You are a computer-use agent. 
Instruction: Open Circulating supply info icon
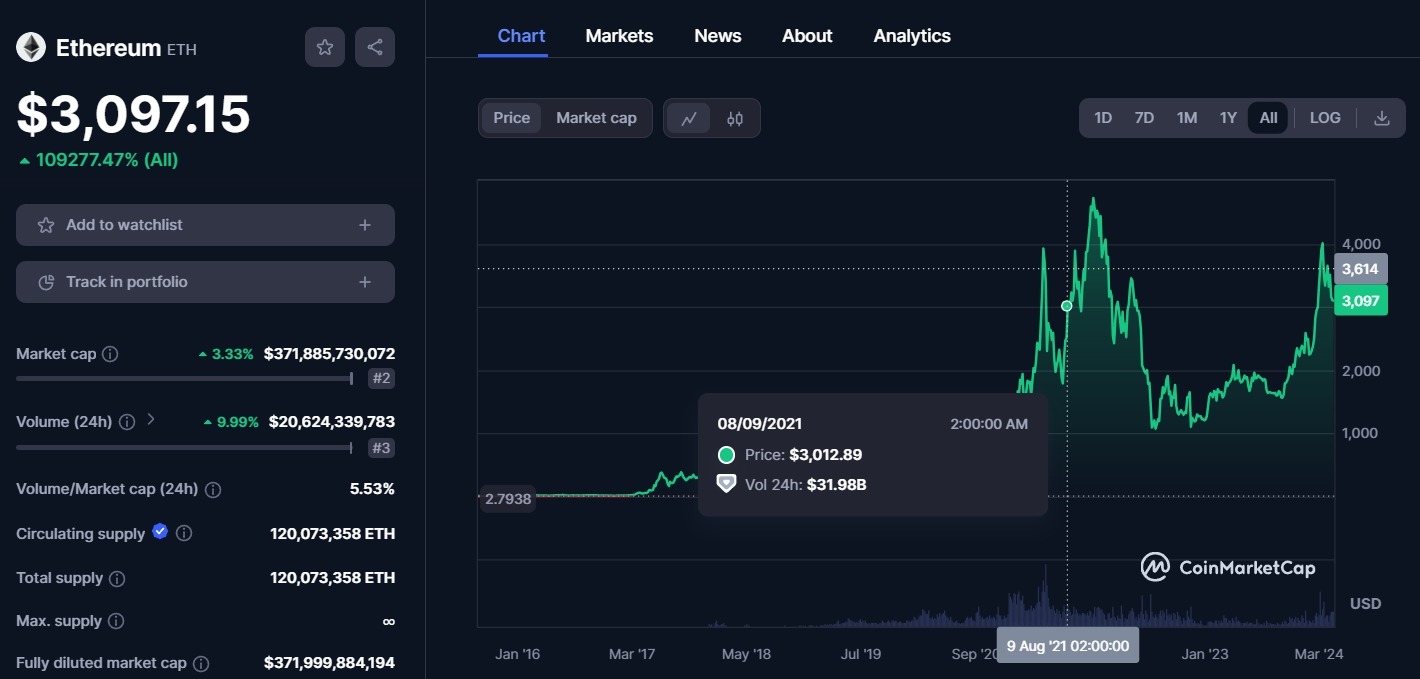click(184, 534)
